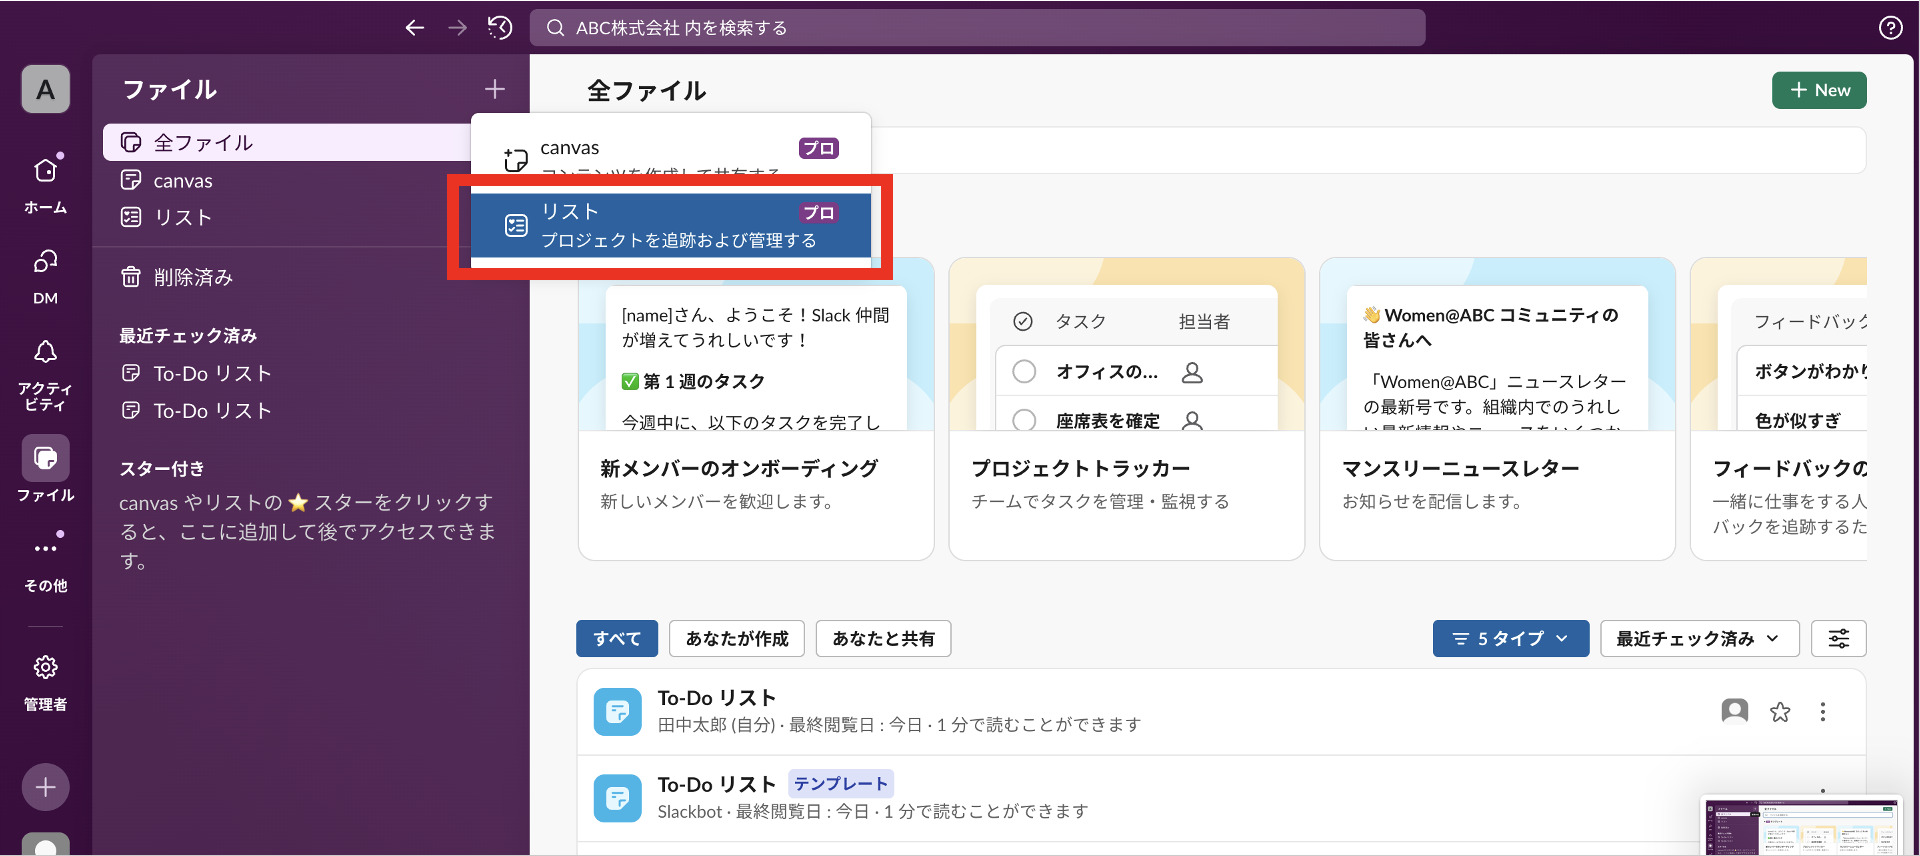Select 全ファイル in the sidebar
This screenshot has width=1920, height=856.
(x=288, y=142)
